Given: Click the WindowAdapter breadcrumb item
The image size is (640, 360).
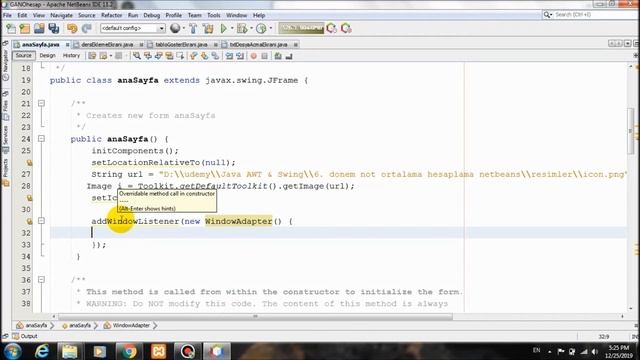Looking at the screenshot, I should (127, 325).
